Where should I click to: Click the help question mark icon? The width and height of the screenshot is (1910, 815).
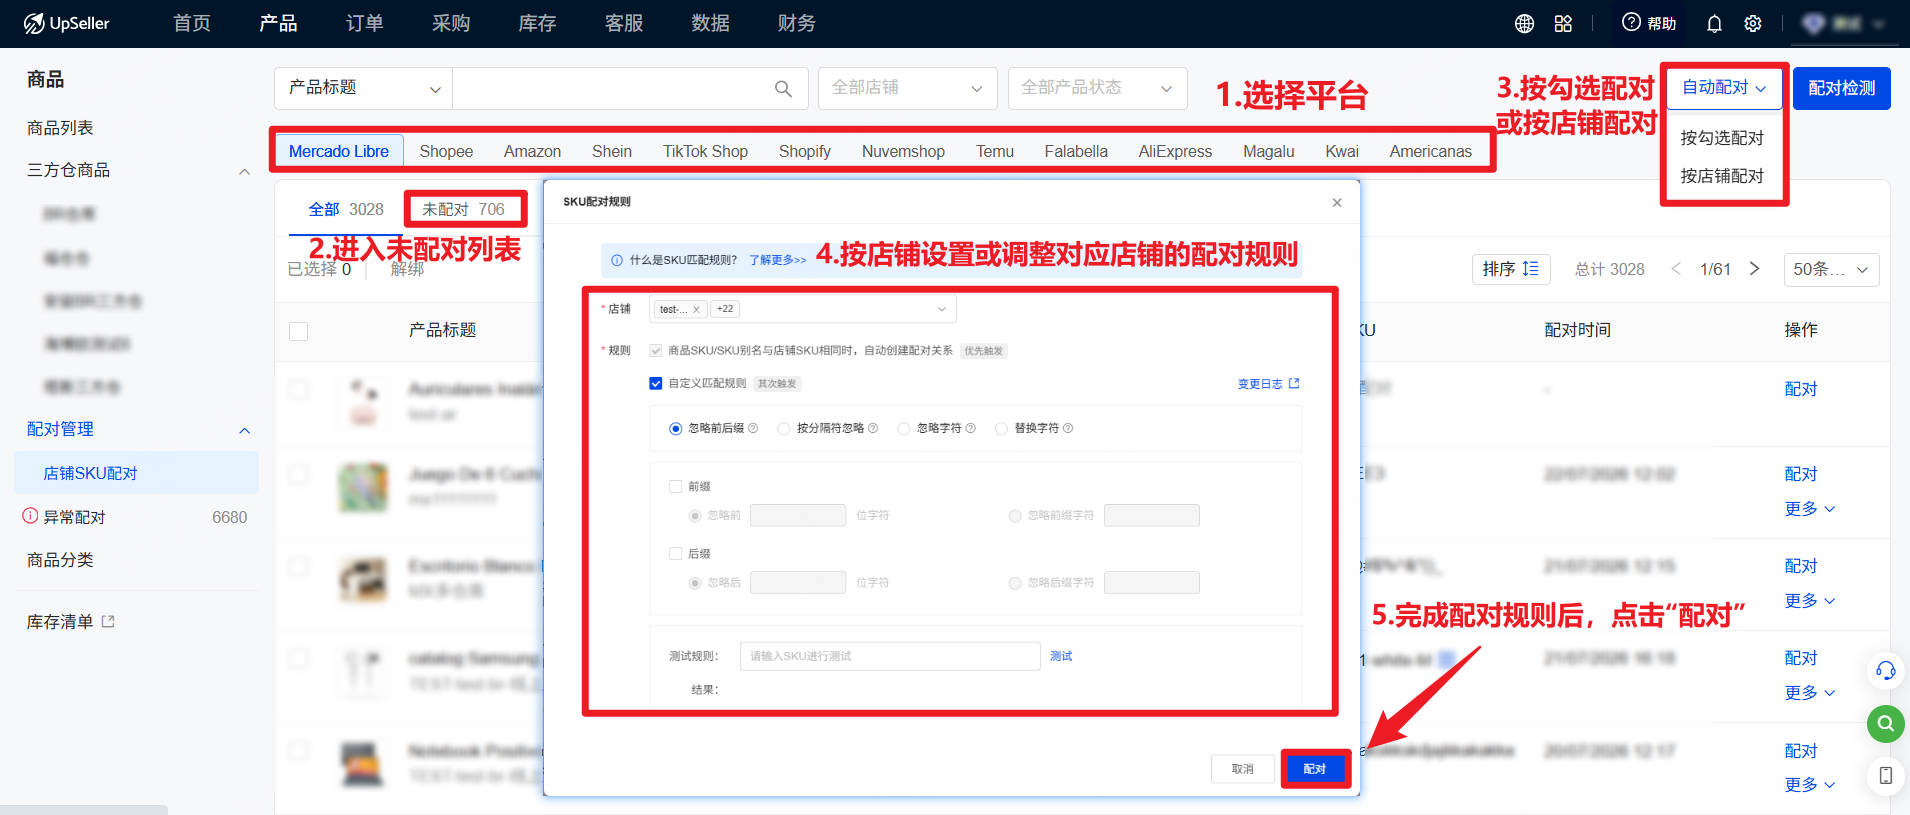(x=1631, y=22)
